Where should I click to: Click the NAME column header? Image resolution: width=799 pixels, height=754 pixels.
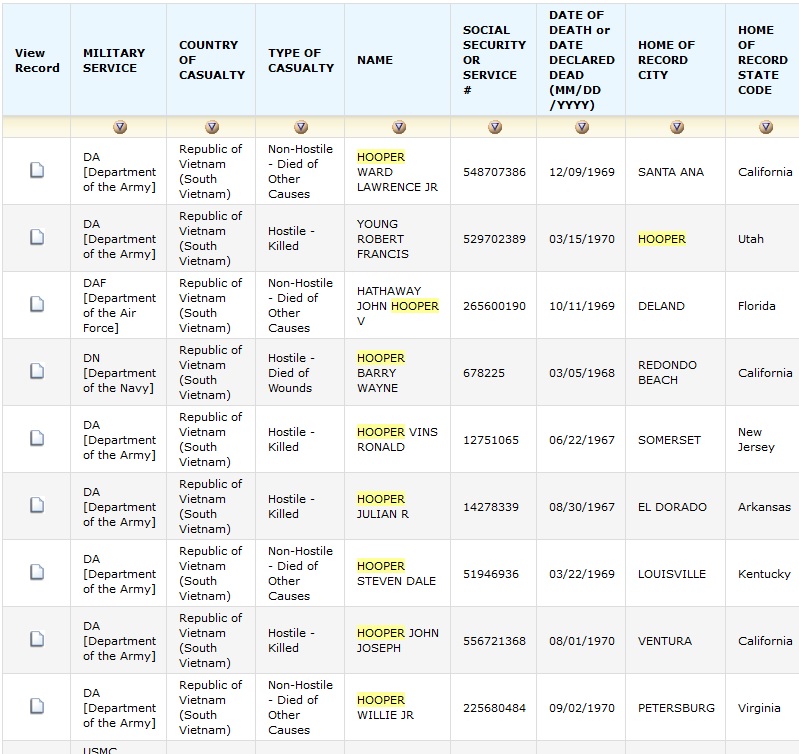[375, 60]
